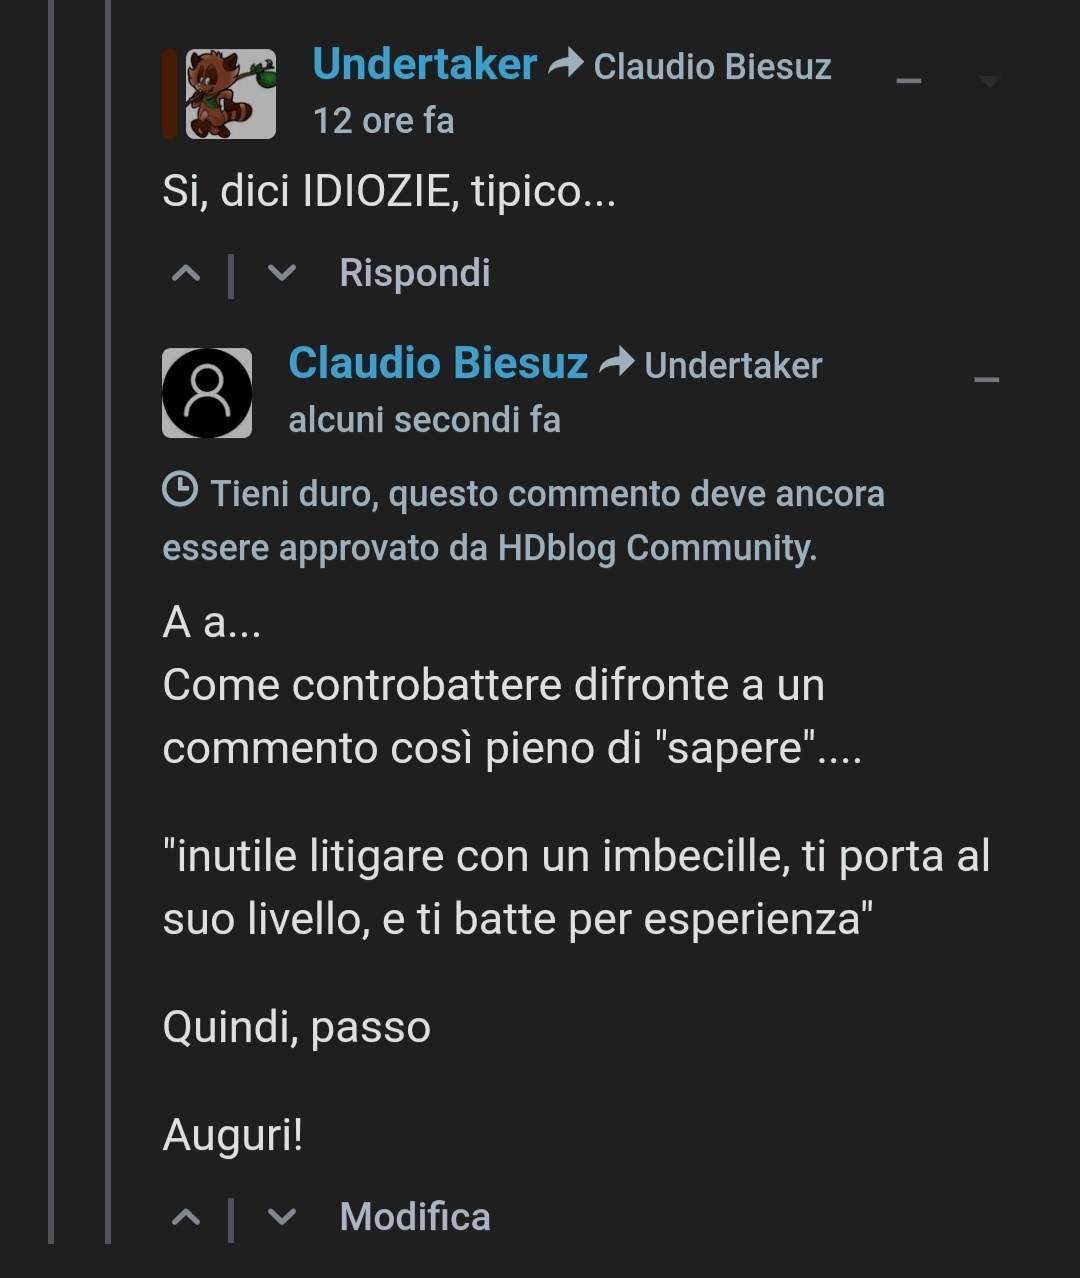Click reply arrow icon after Undertaker's name
The width and height of the screenshot is (1080, 1278).
click(566, 65)
